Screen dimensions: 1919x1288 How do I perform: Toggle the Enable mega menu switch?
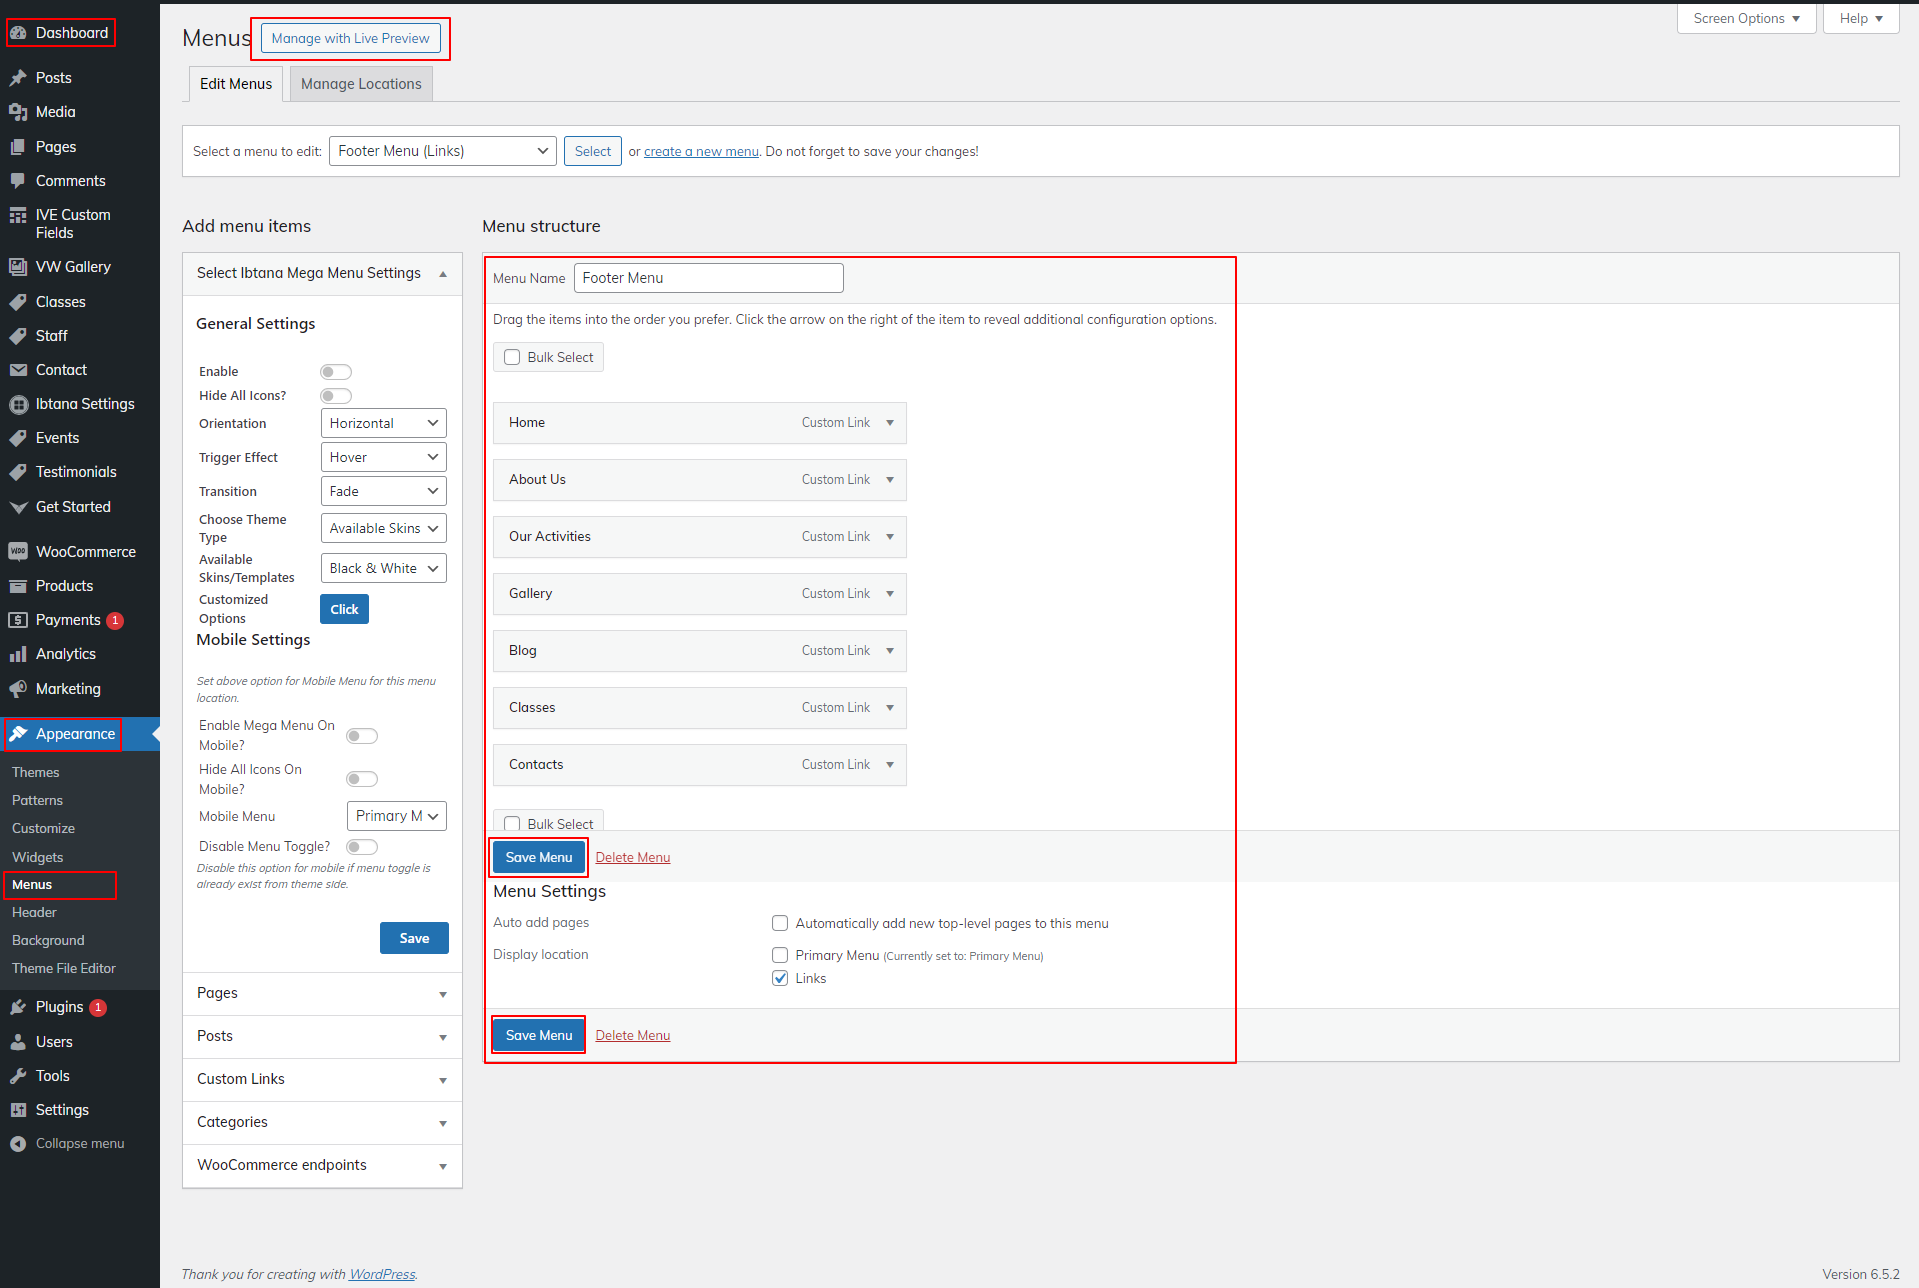click(x=336, y=372)
